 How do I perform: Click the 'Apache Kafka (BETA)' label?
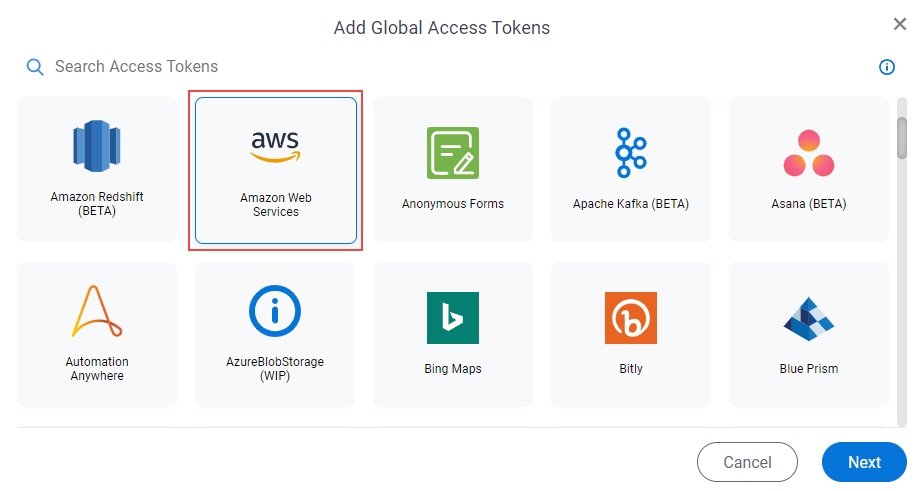(630, 204)
